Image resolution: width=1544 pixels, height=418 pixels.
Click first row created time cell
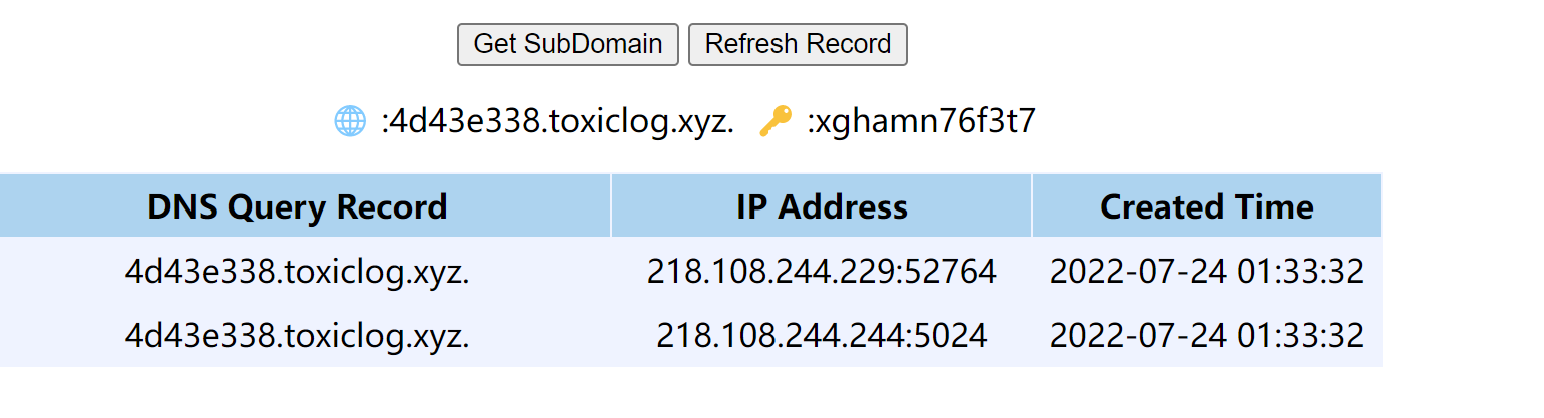[1207, 271]
